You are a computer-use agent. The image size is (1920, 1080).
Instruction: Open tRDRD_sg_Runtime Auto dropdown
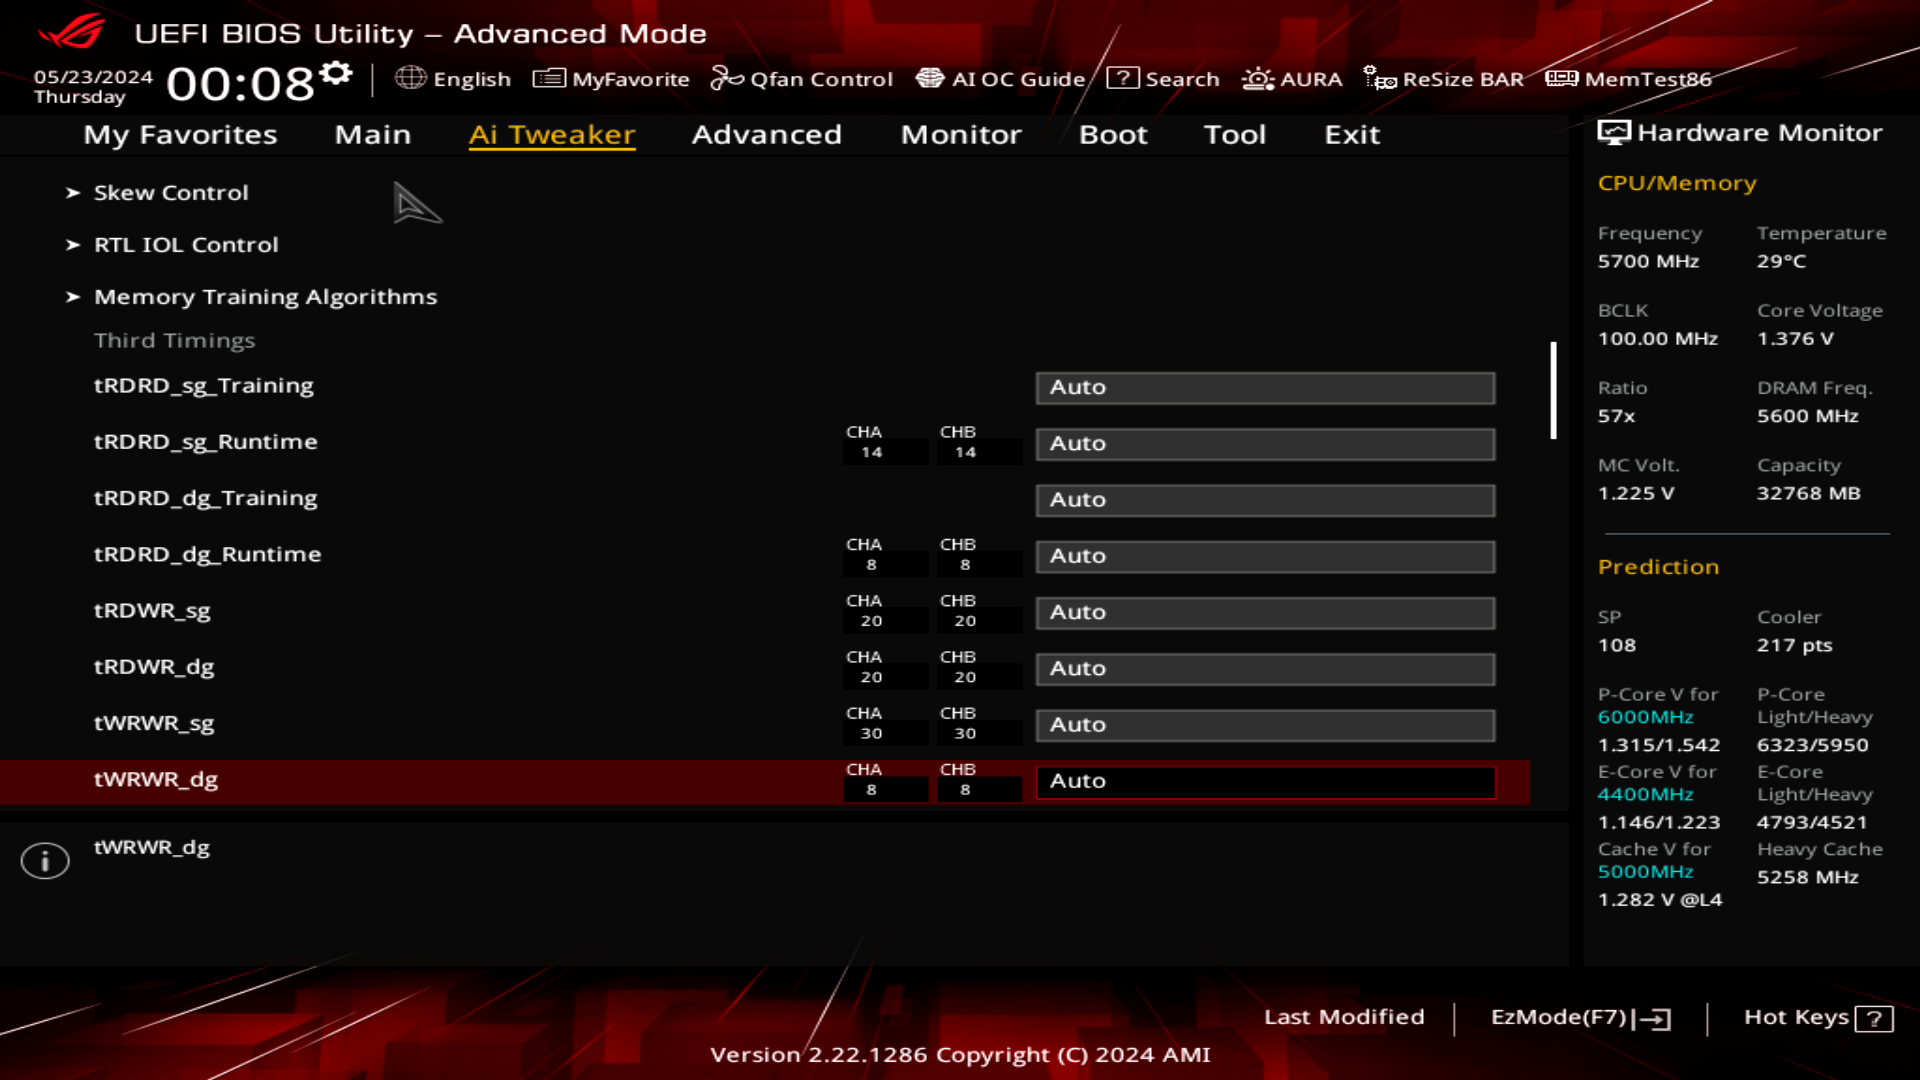tap(1265, 444)
